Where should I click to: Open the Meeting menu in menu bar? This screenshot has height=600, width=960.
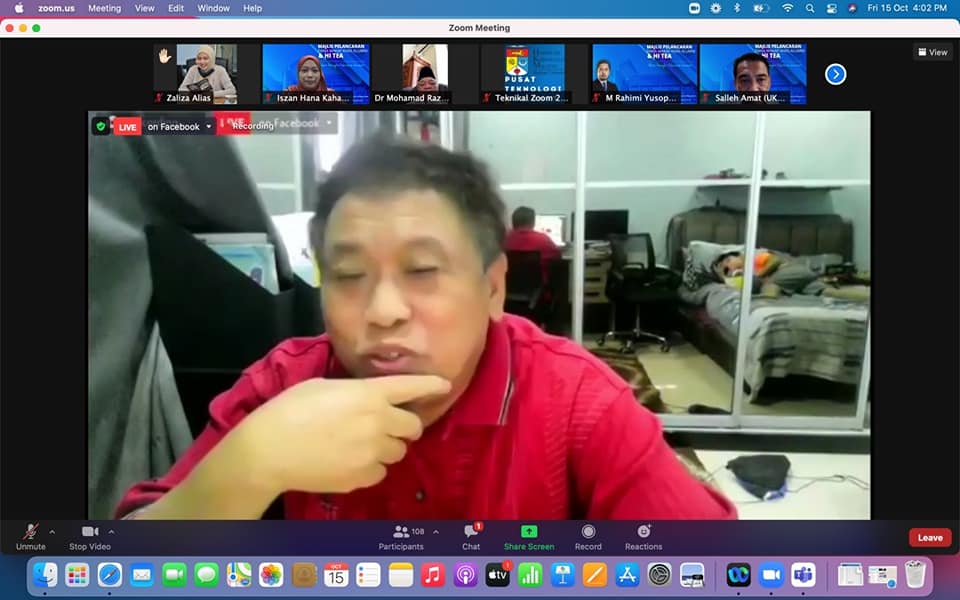(104, 8)
